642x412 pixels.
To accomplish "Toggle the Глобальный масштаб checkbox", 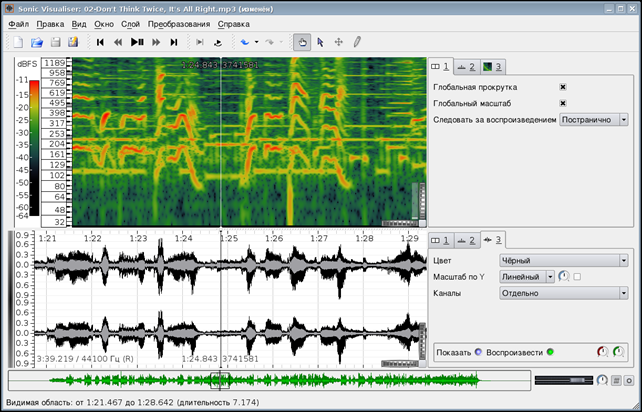I will (x=563, y=103).
